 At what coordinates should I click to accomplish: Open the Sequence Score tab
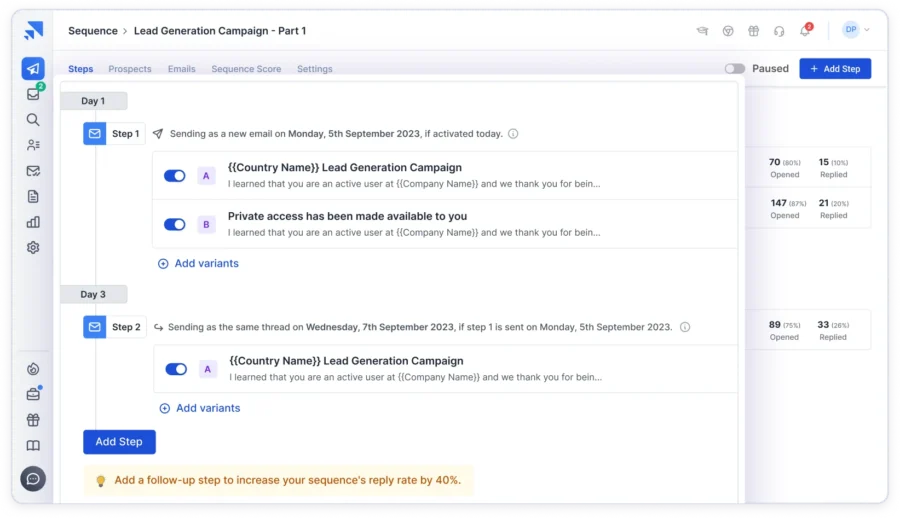(246, 69)
